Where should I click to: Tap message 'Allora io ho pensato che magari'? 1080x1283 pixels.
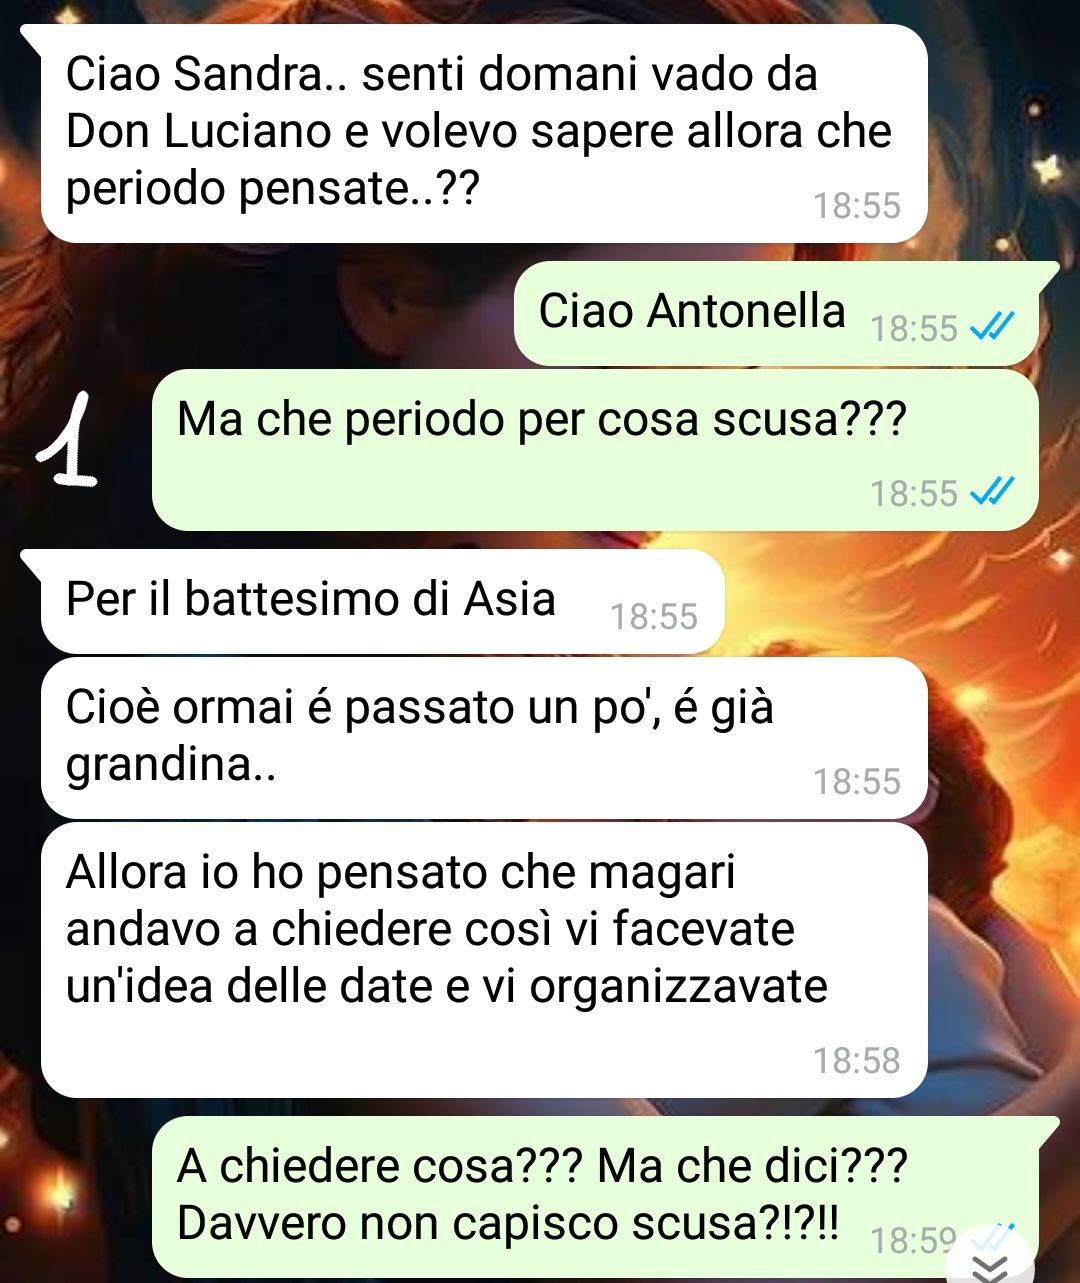484,960
